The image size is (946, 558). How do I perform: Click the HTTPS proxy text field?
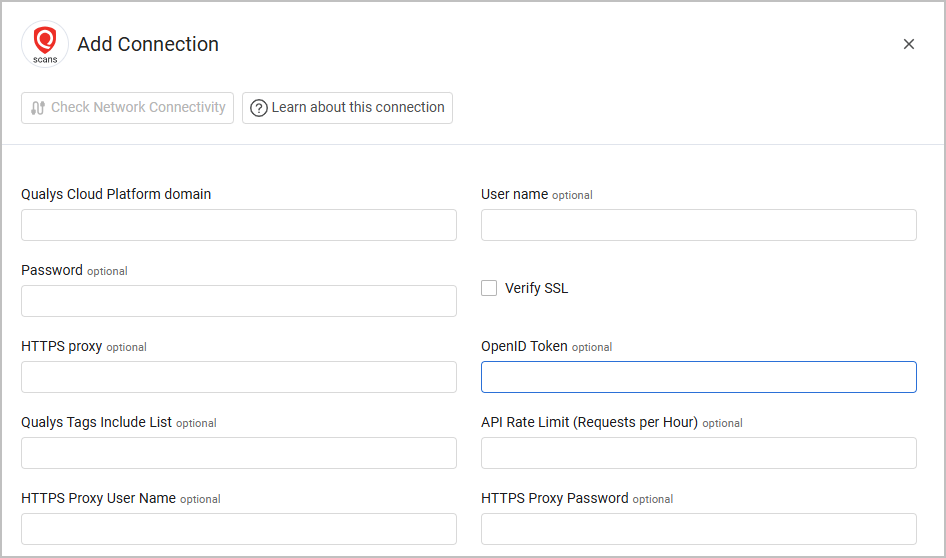click(x=239, y=377)
